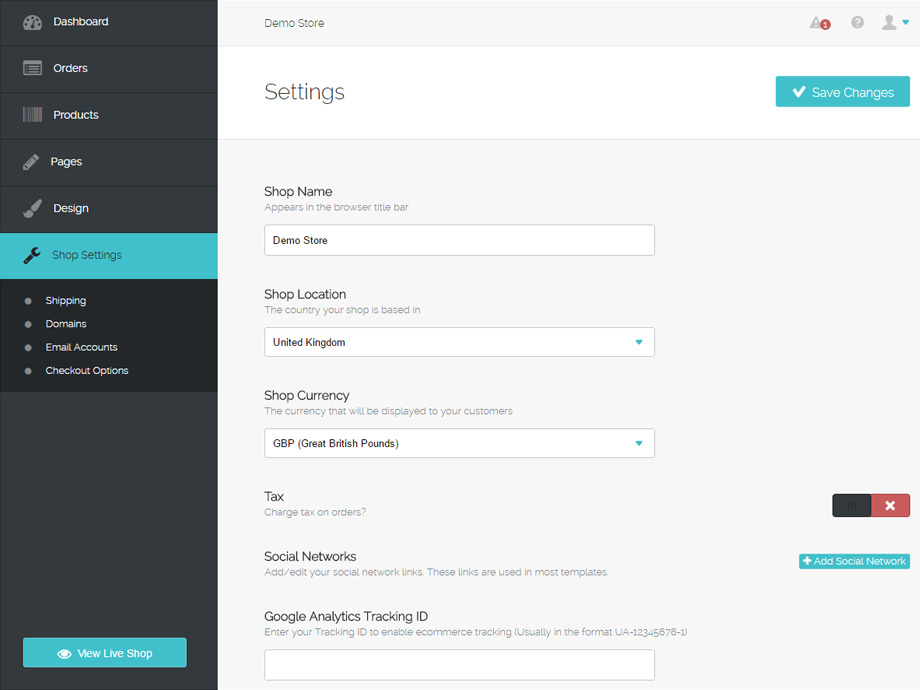Click the Products barcode icon
The image size is (920, 690).
(30, 115)
